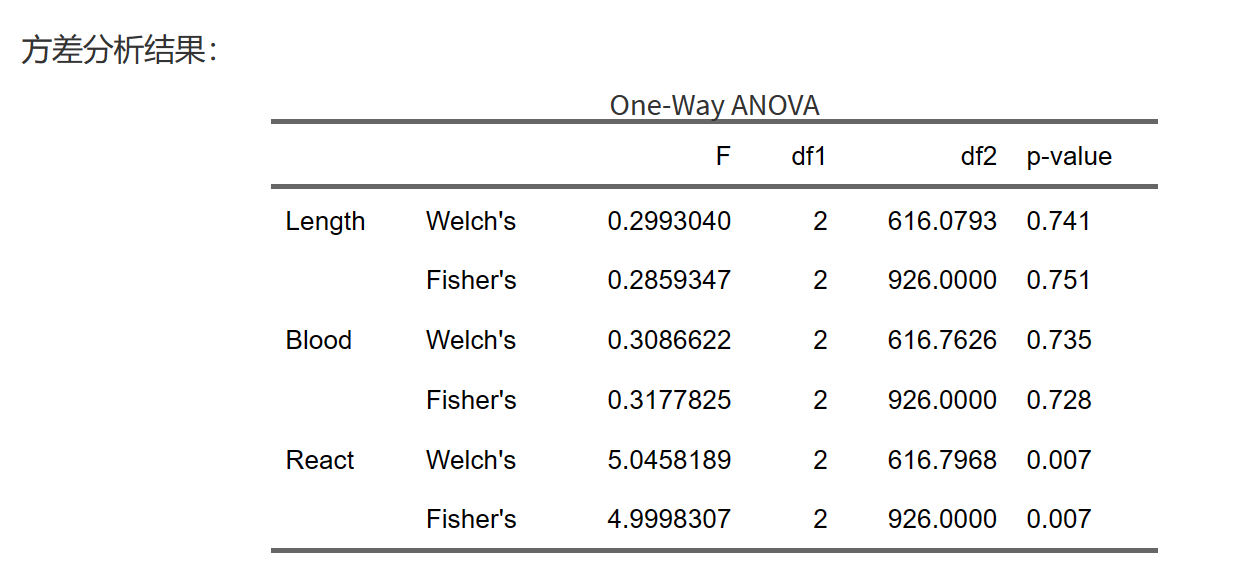Screen dimensions: 1238x580
Task: Click the df2 column header
Action: pos(977,157)
